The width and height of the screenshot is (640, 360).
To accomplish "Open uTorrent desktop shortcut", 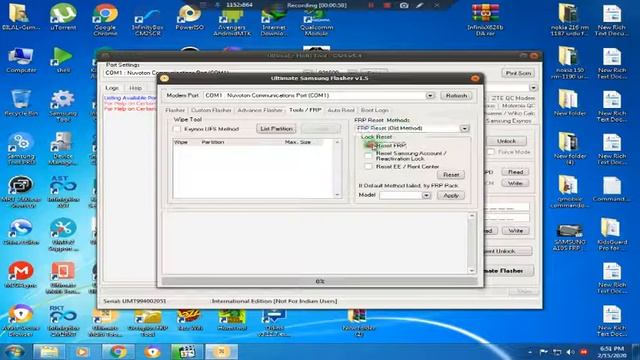I will 63,17.
